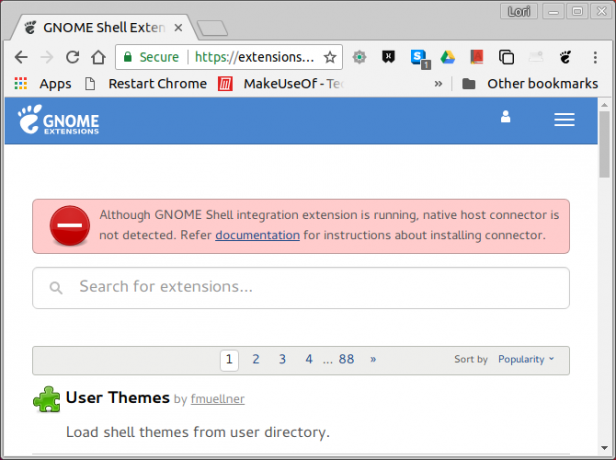Go to page 2 of results
The height and width of the screenshot is (460, 616).
256,359
